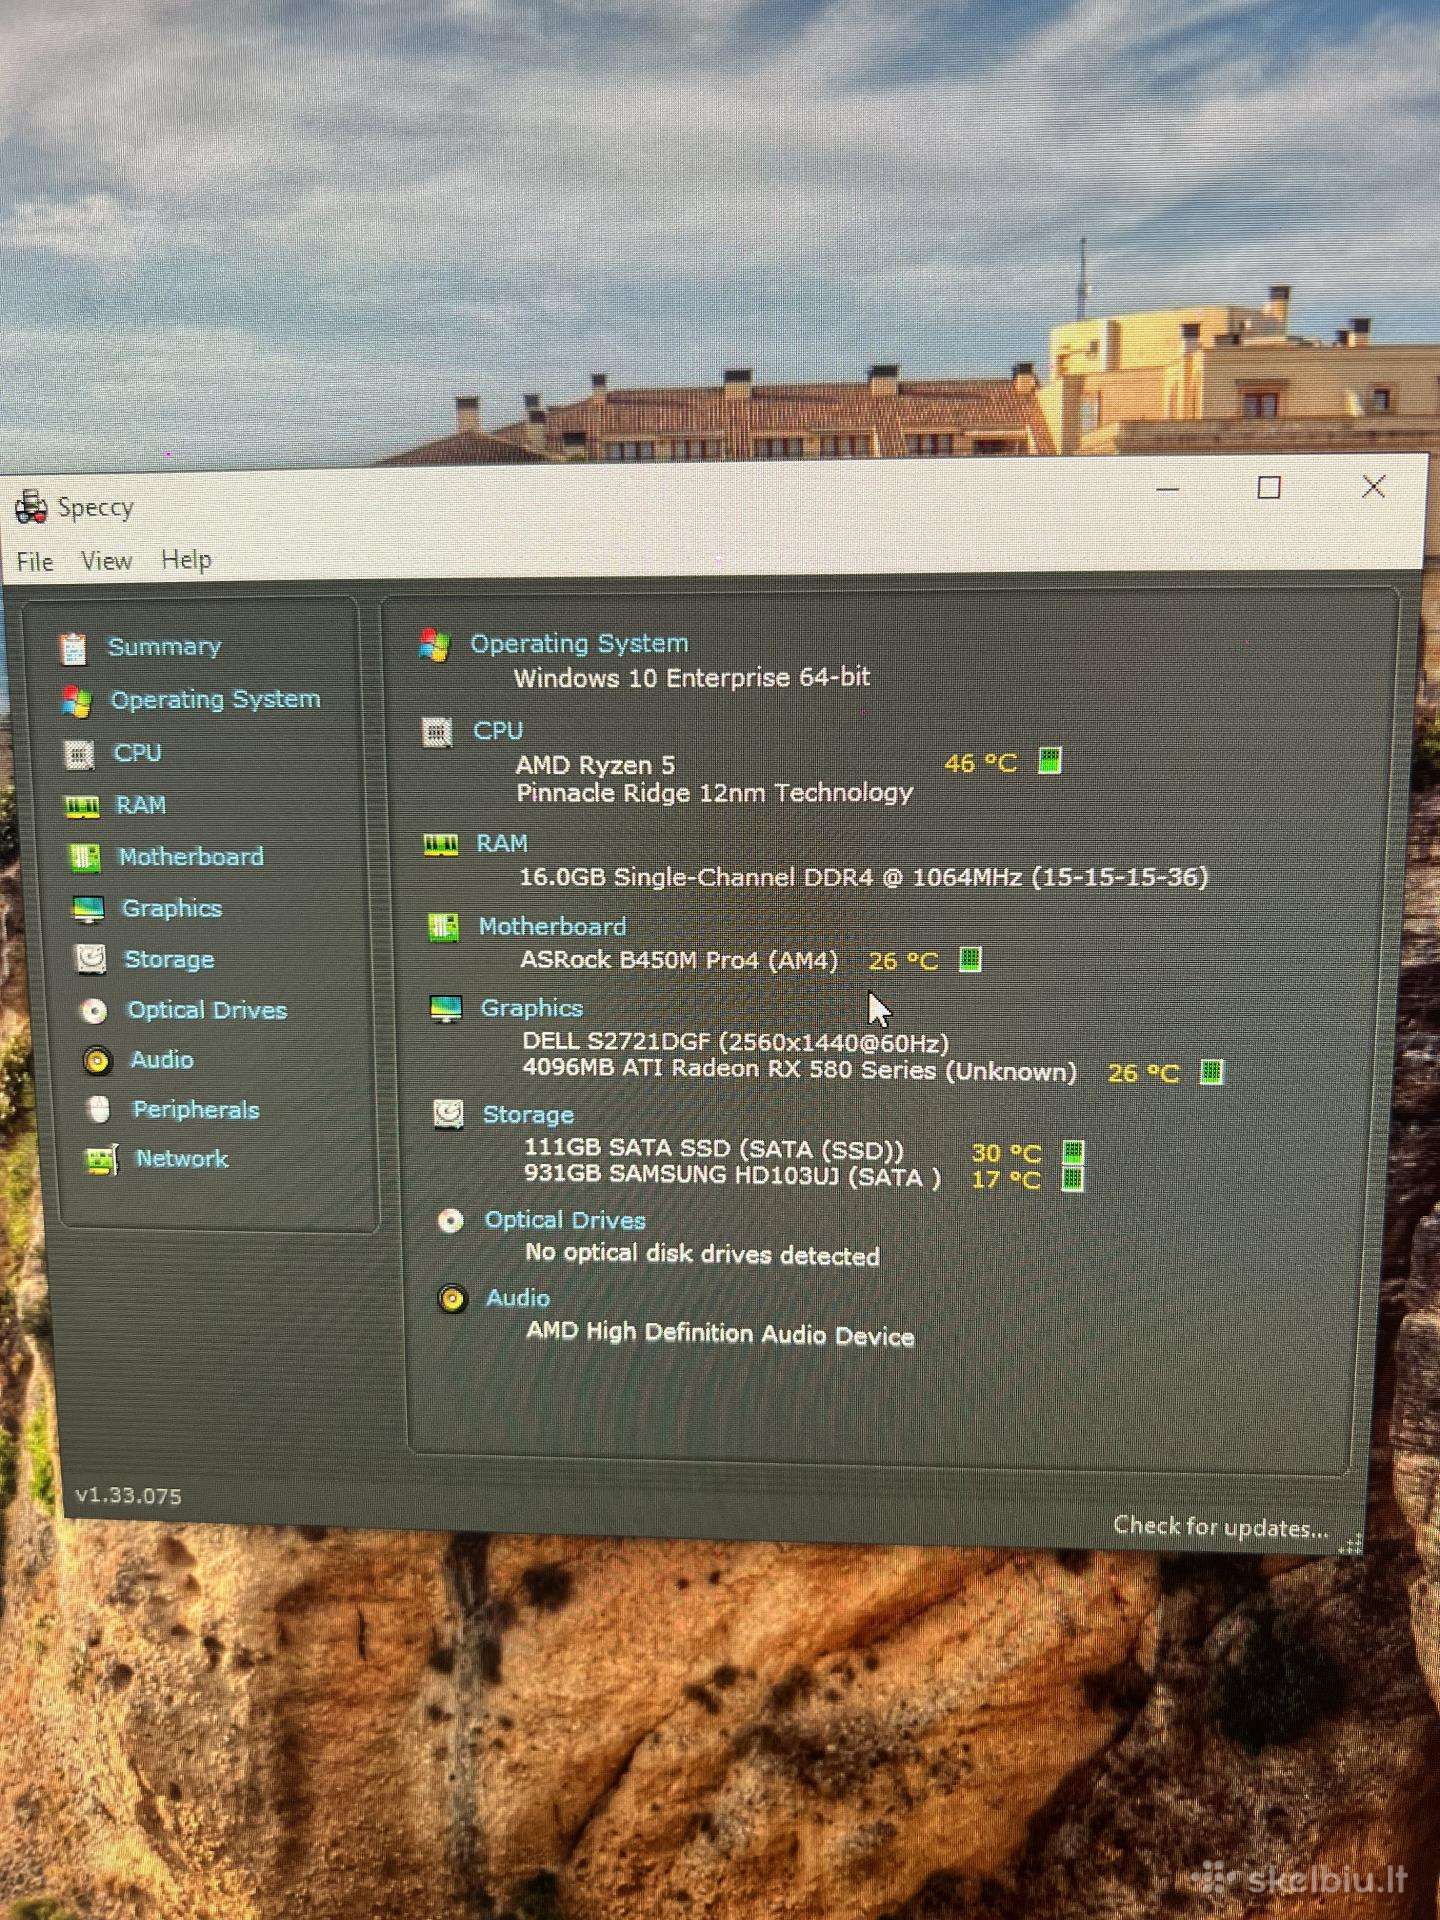Click the Speccy app icon in title bar
The height and width of the screenshot is (1920, 1440).
[31, 507]
